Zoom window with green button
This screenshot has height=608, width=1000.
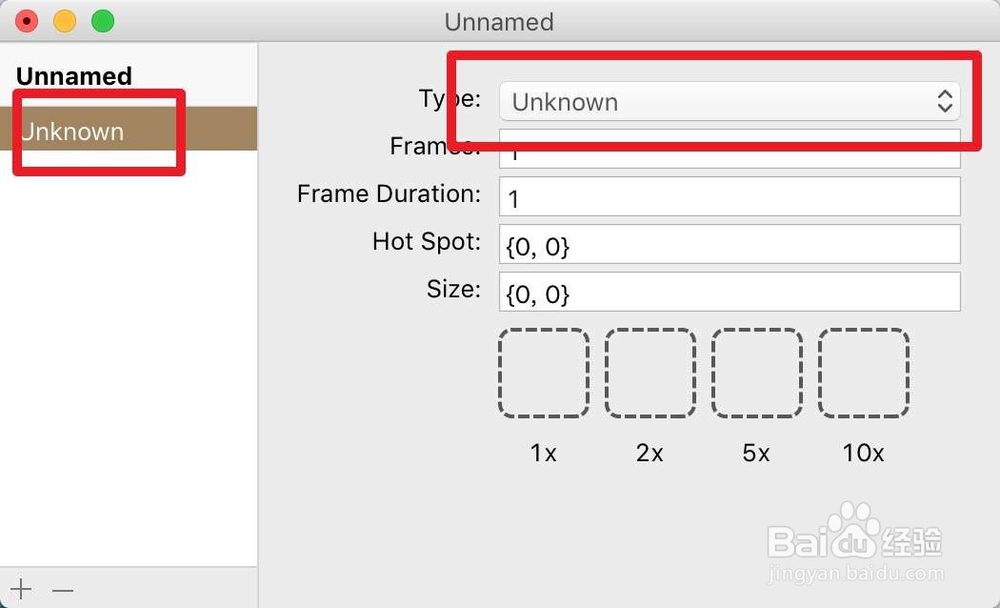point(103,21)
